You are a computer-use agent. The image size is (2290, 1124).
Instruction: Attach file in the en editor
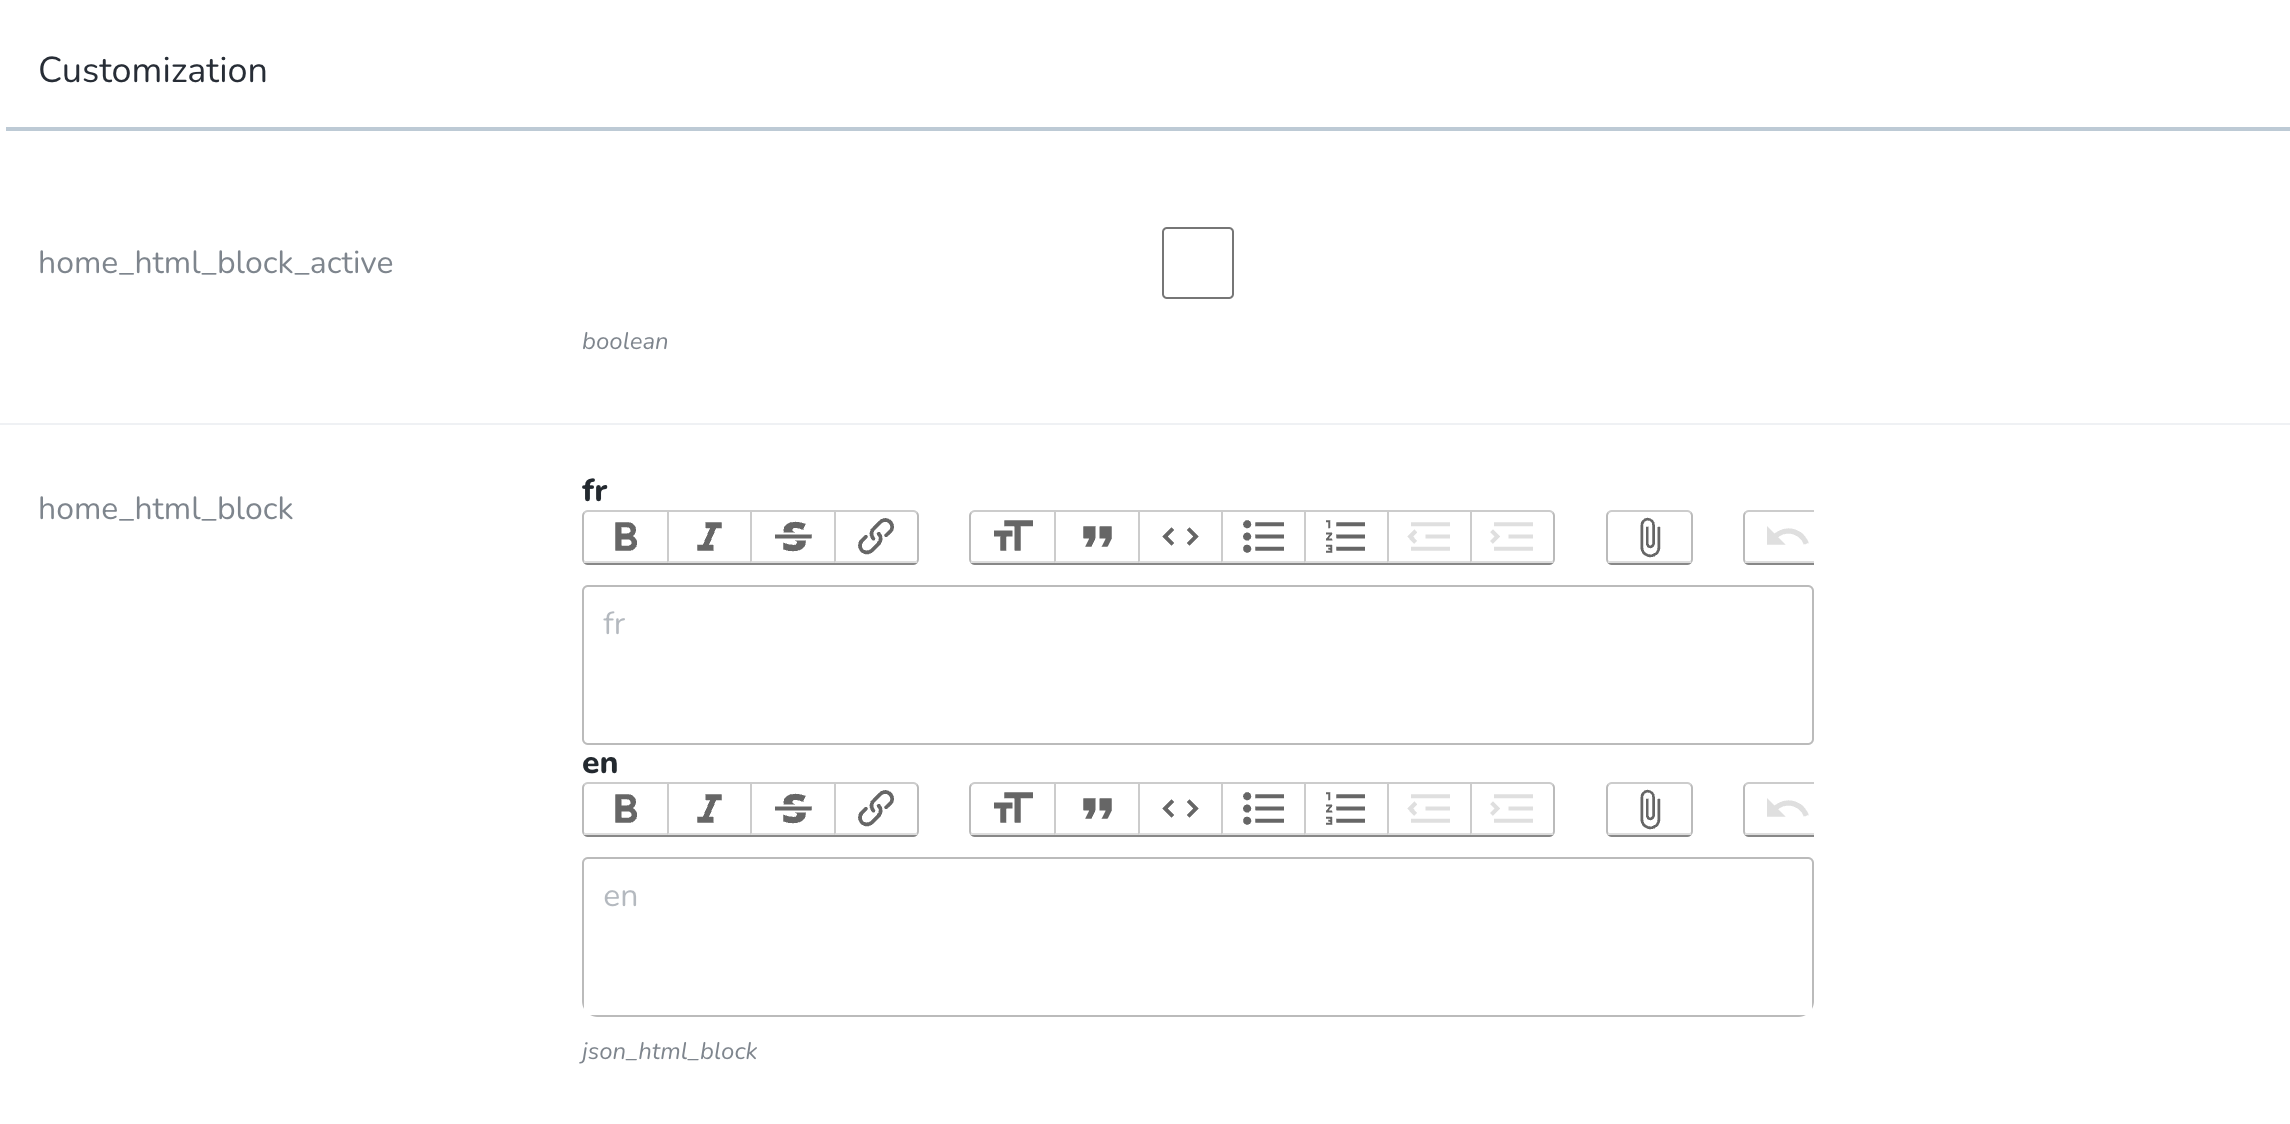tap(1649, 809)
